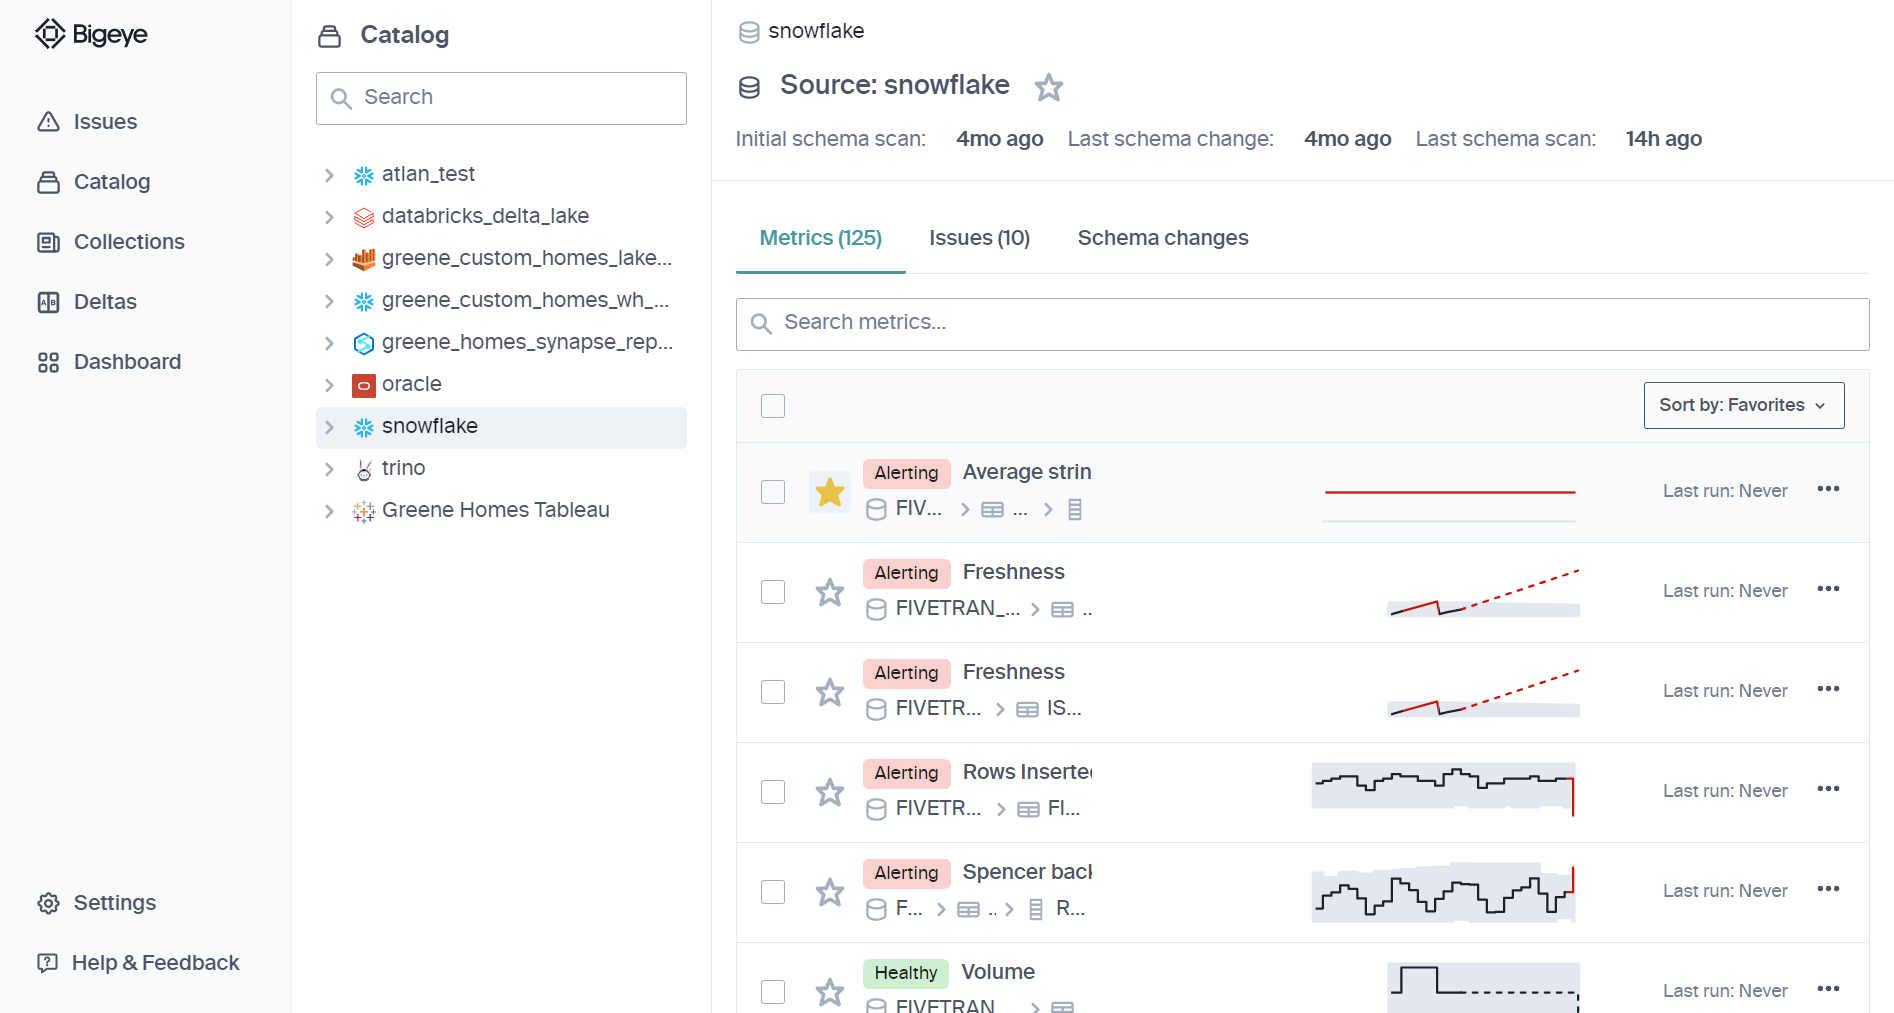Click the Deltas icon in sidebar

click(48, 302)
